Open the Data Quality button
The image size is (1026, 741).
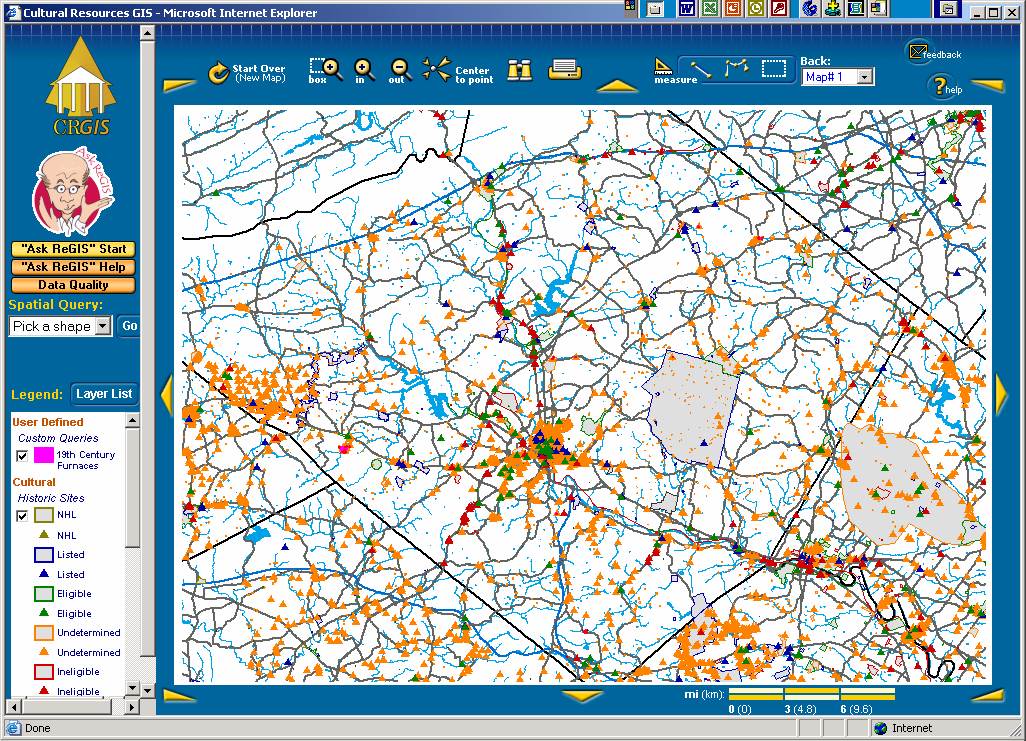73,285
